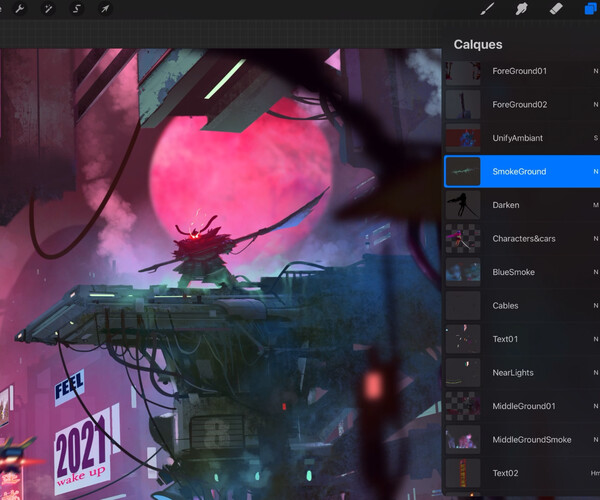This screenshot has width=600, height=500.
Task: Select the UnifyAmbiant layer
Action: (522, 138)
